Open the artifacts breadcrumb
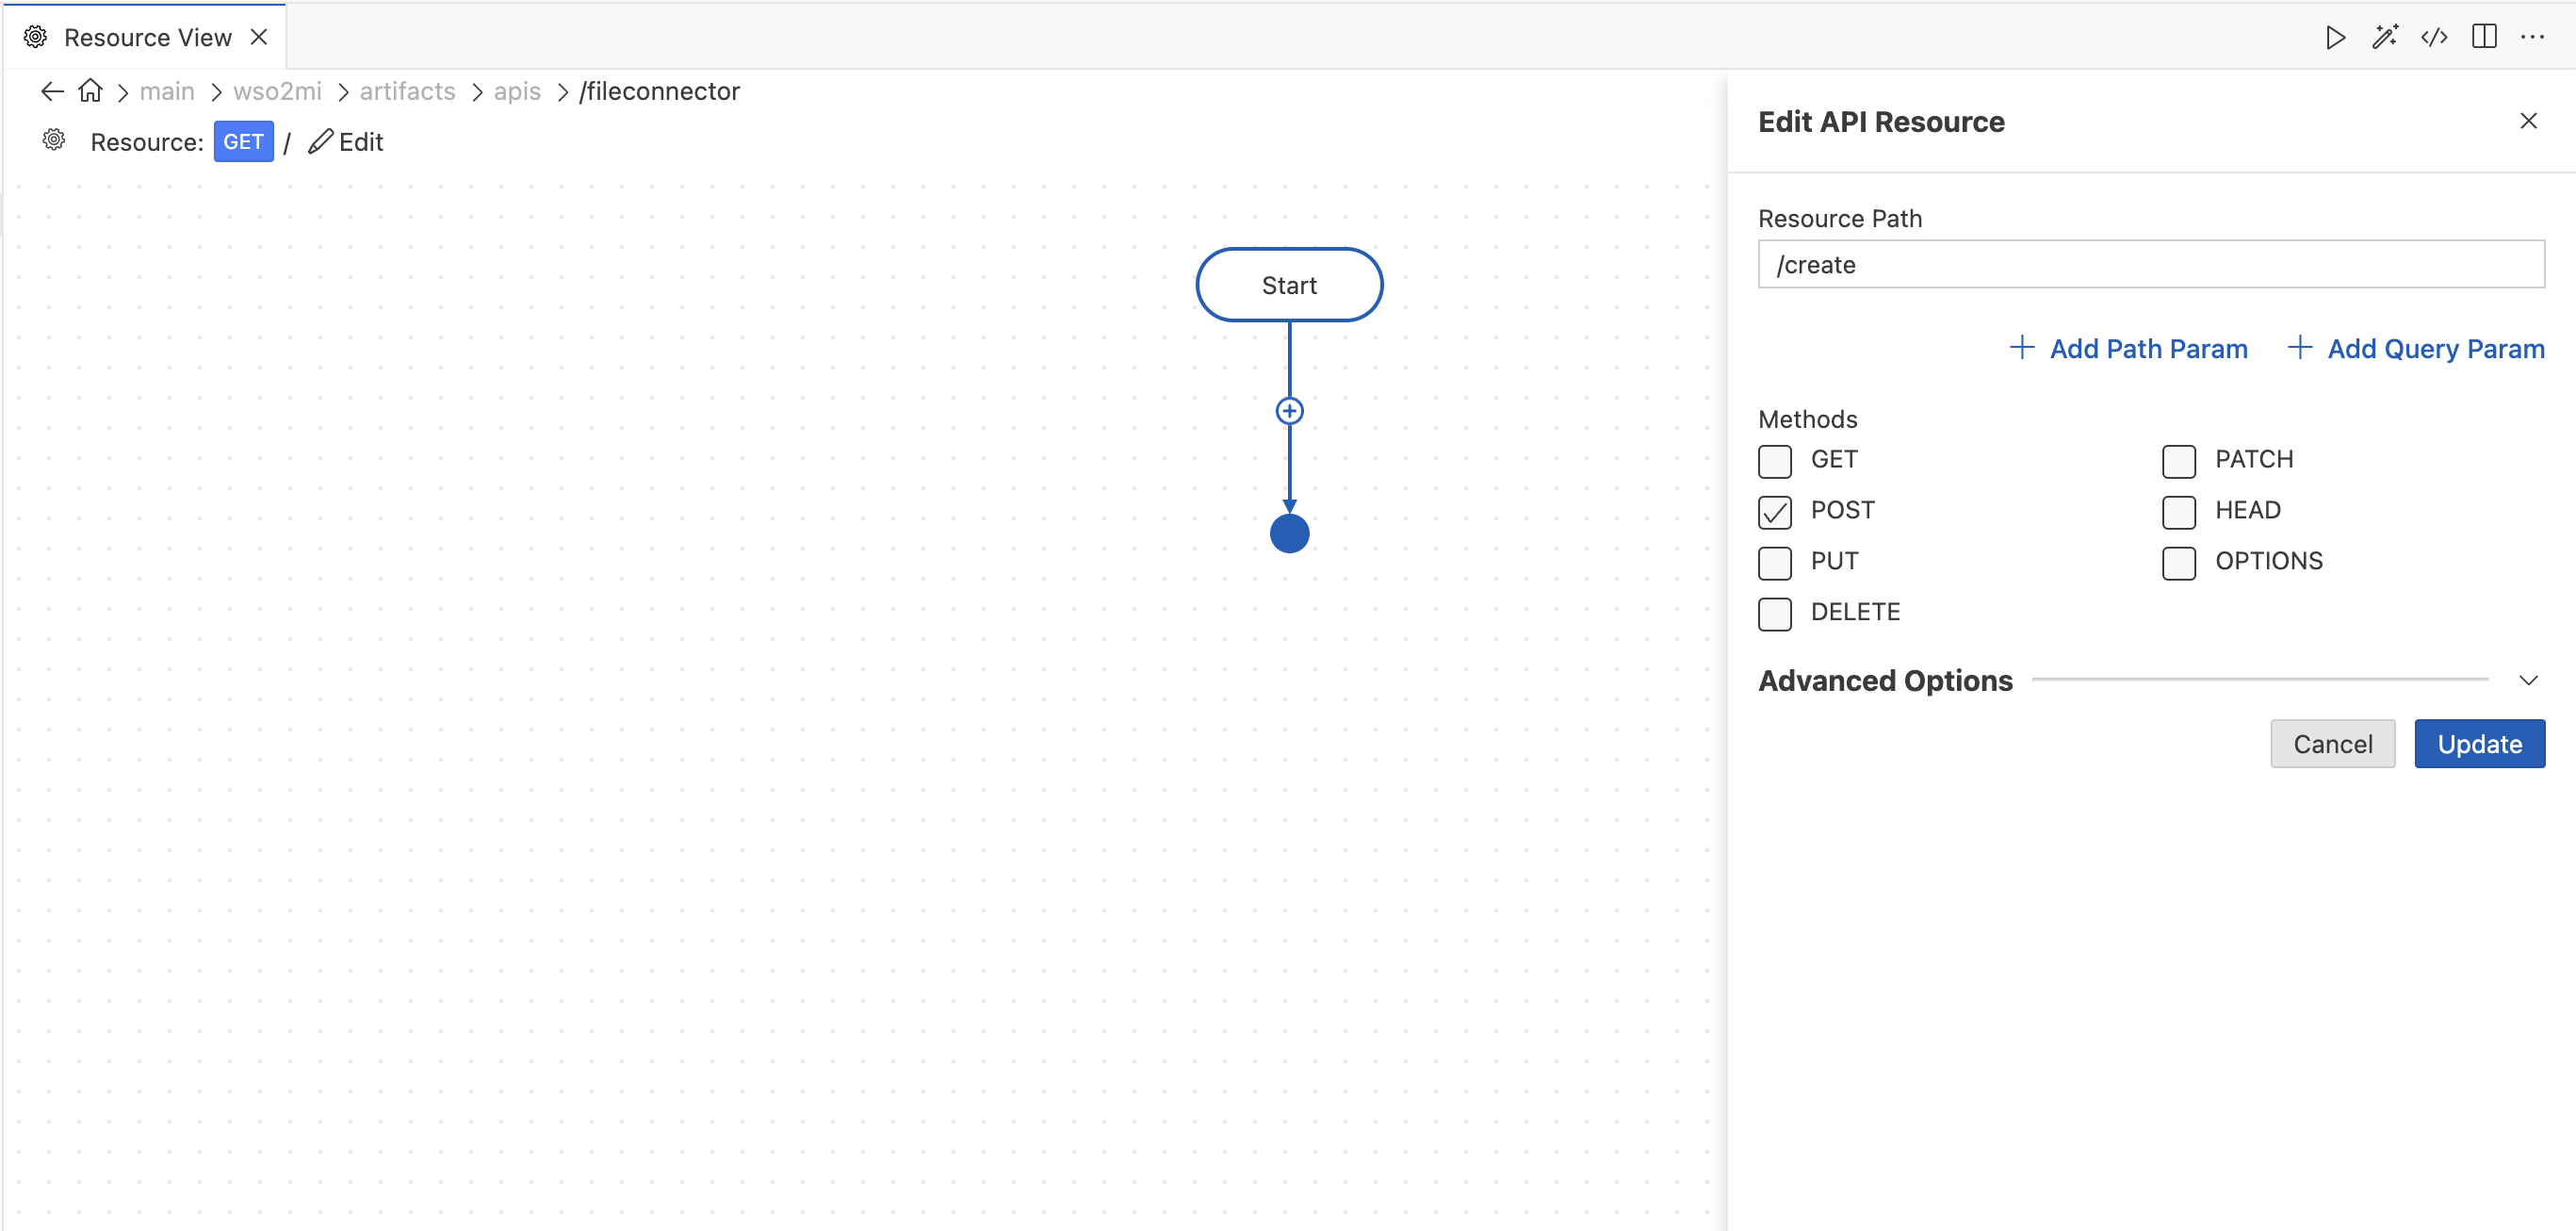 pos(407,92)
